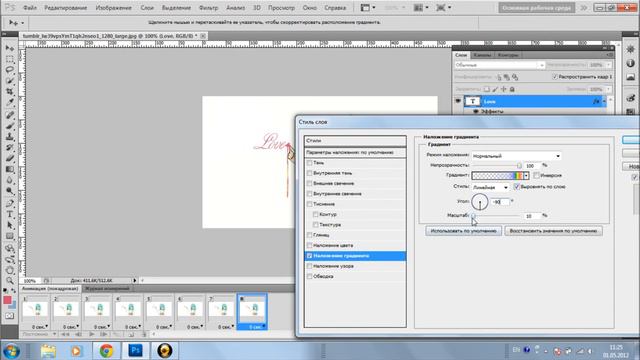Select Параметры наложения: по умолчанию row
Screen dimensions: 640x360
click(355, 152)
